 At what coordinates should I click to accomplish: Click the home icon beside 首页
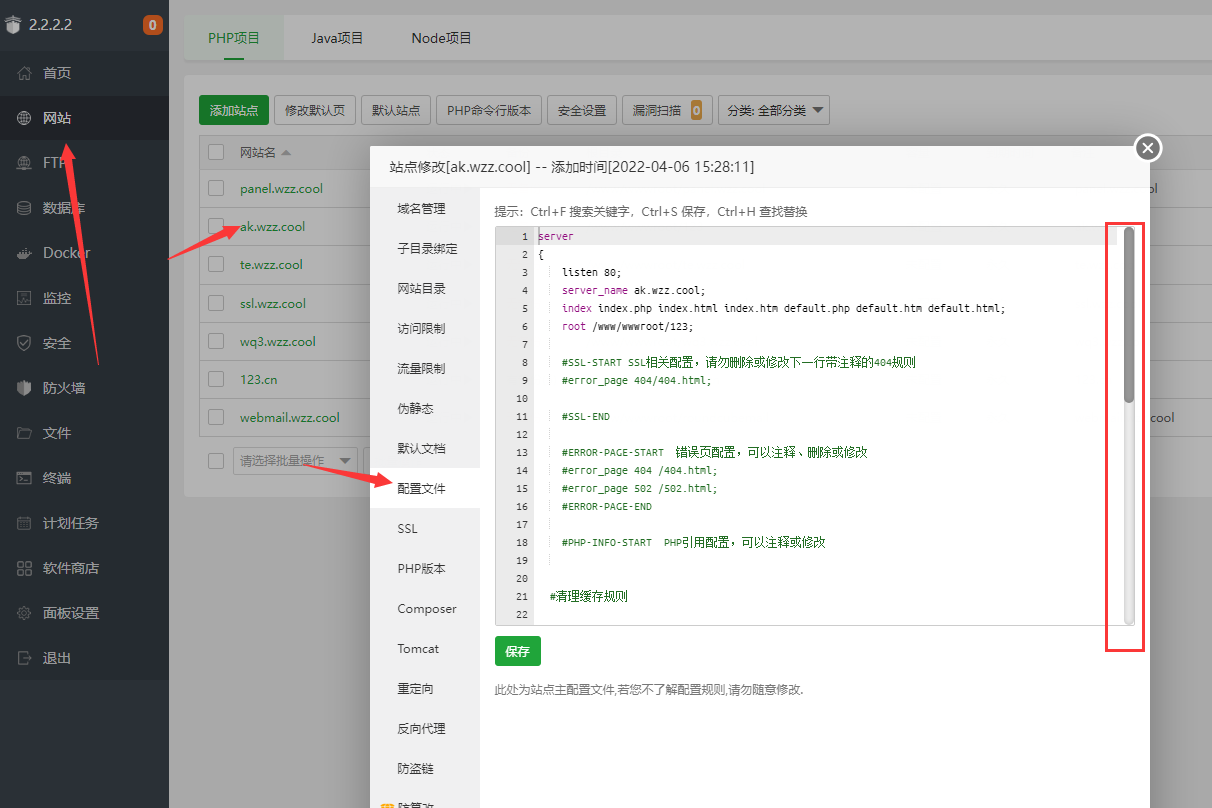[x=25, y=73]
